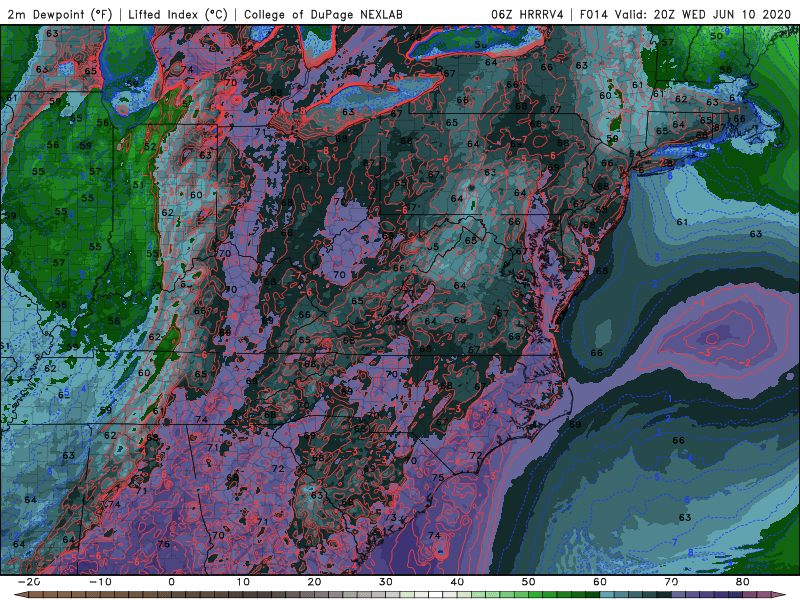
Task: Click the '76' dewpoint value on the map
Action: coord(164,544)
